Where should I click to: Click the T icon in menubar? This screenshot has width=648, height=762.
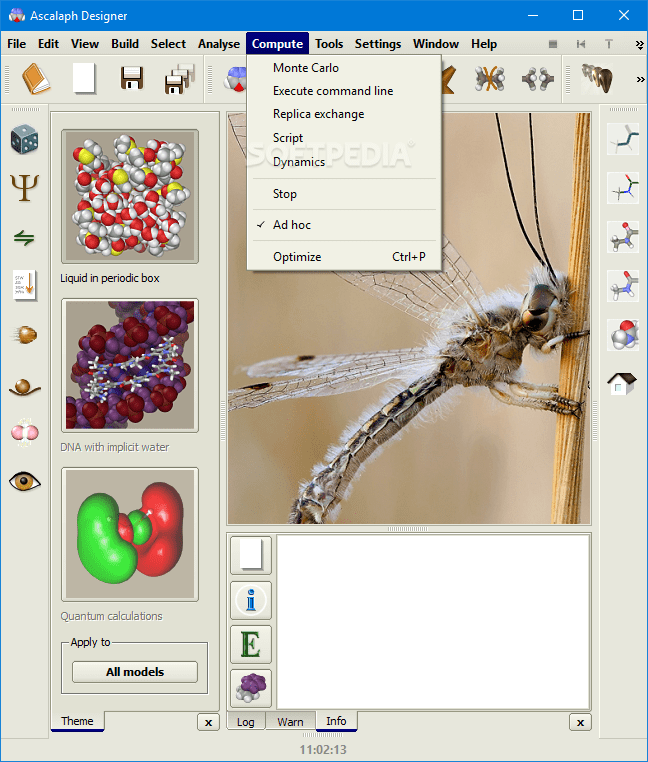[609, 44]
